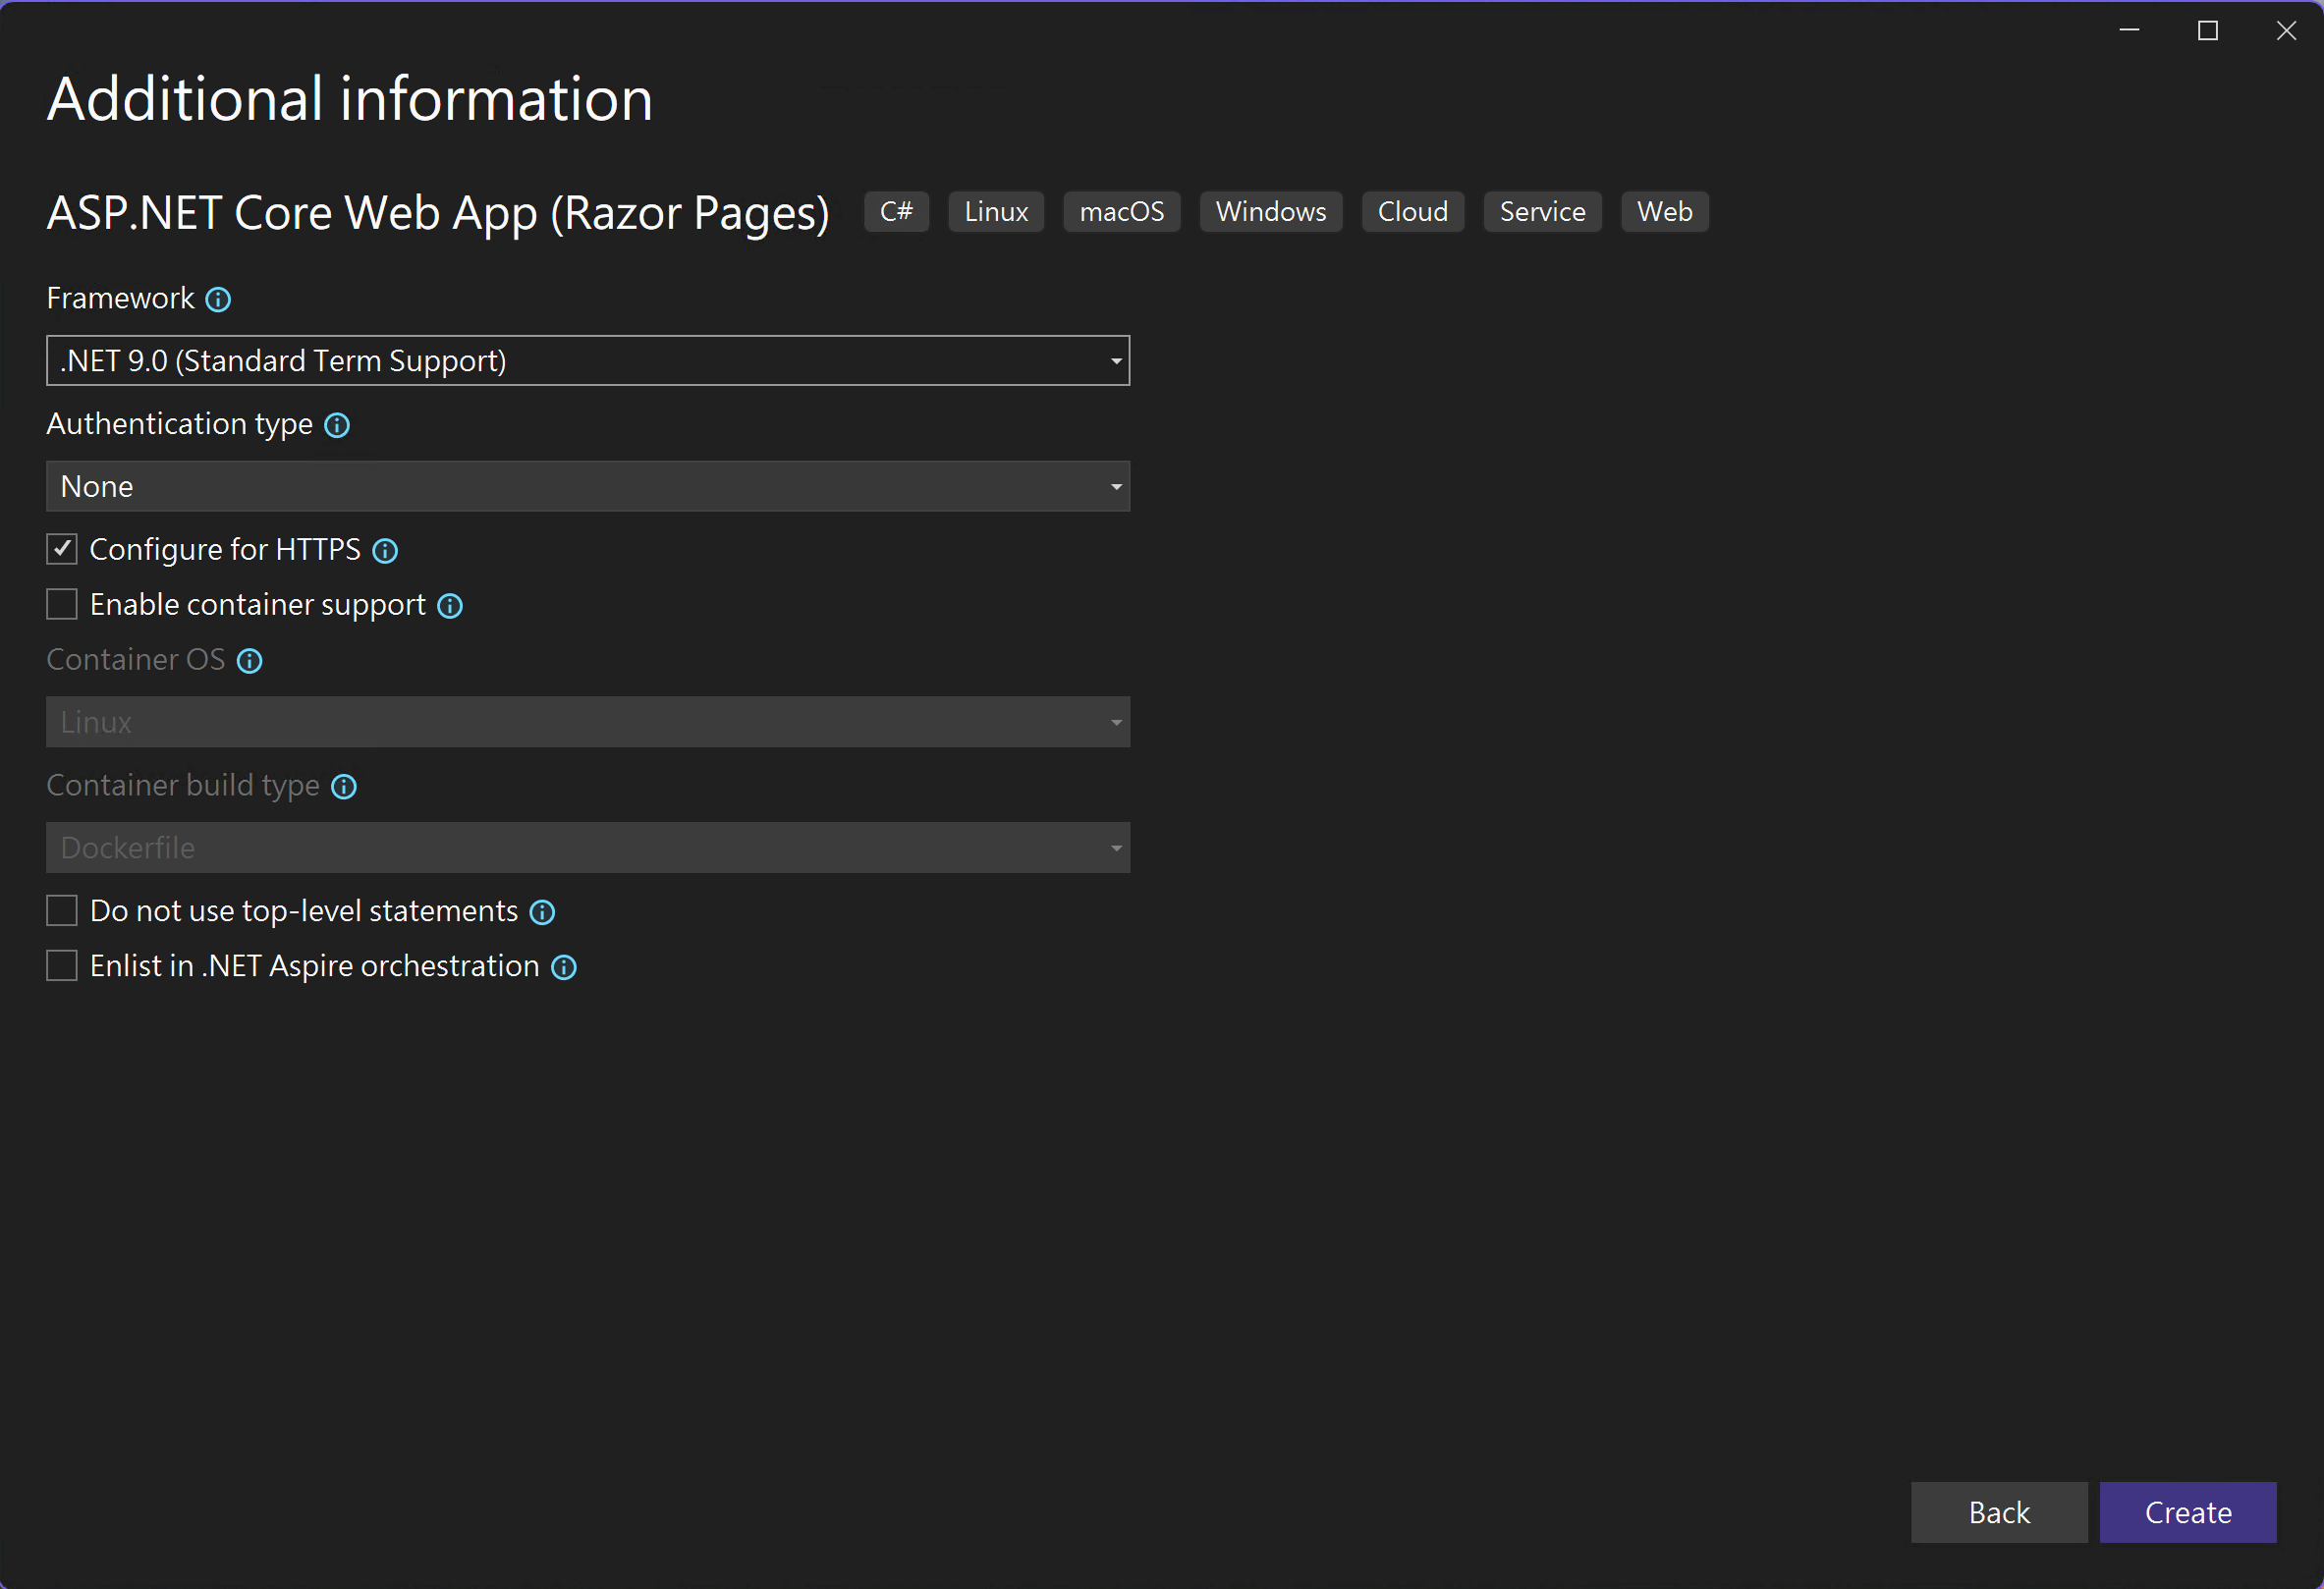The width and height of the screenshot is (2324, 1589).
Task: Click Authentication type info icon
Action: point(337,426)
